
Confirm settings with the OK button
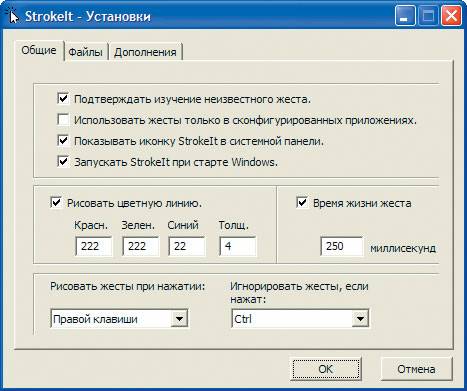(325, 369)
